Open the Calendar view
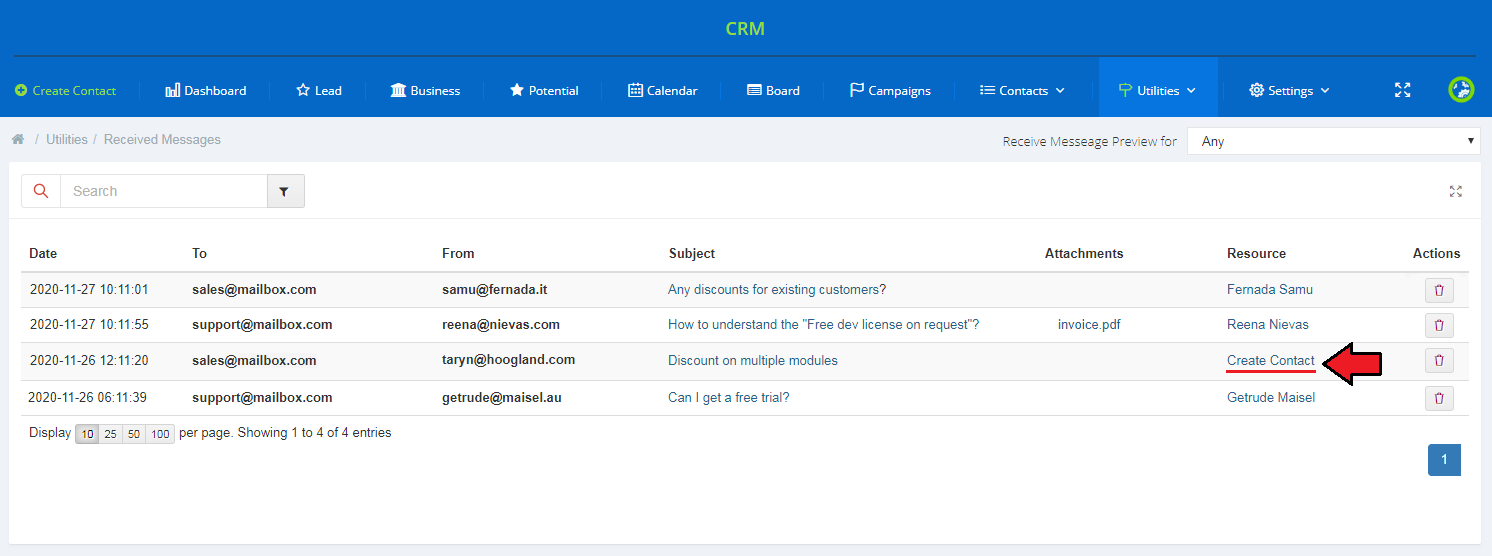Image resolution: width=1492 pixels, height=556 pixels. click(x=663, y=90)
